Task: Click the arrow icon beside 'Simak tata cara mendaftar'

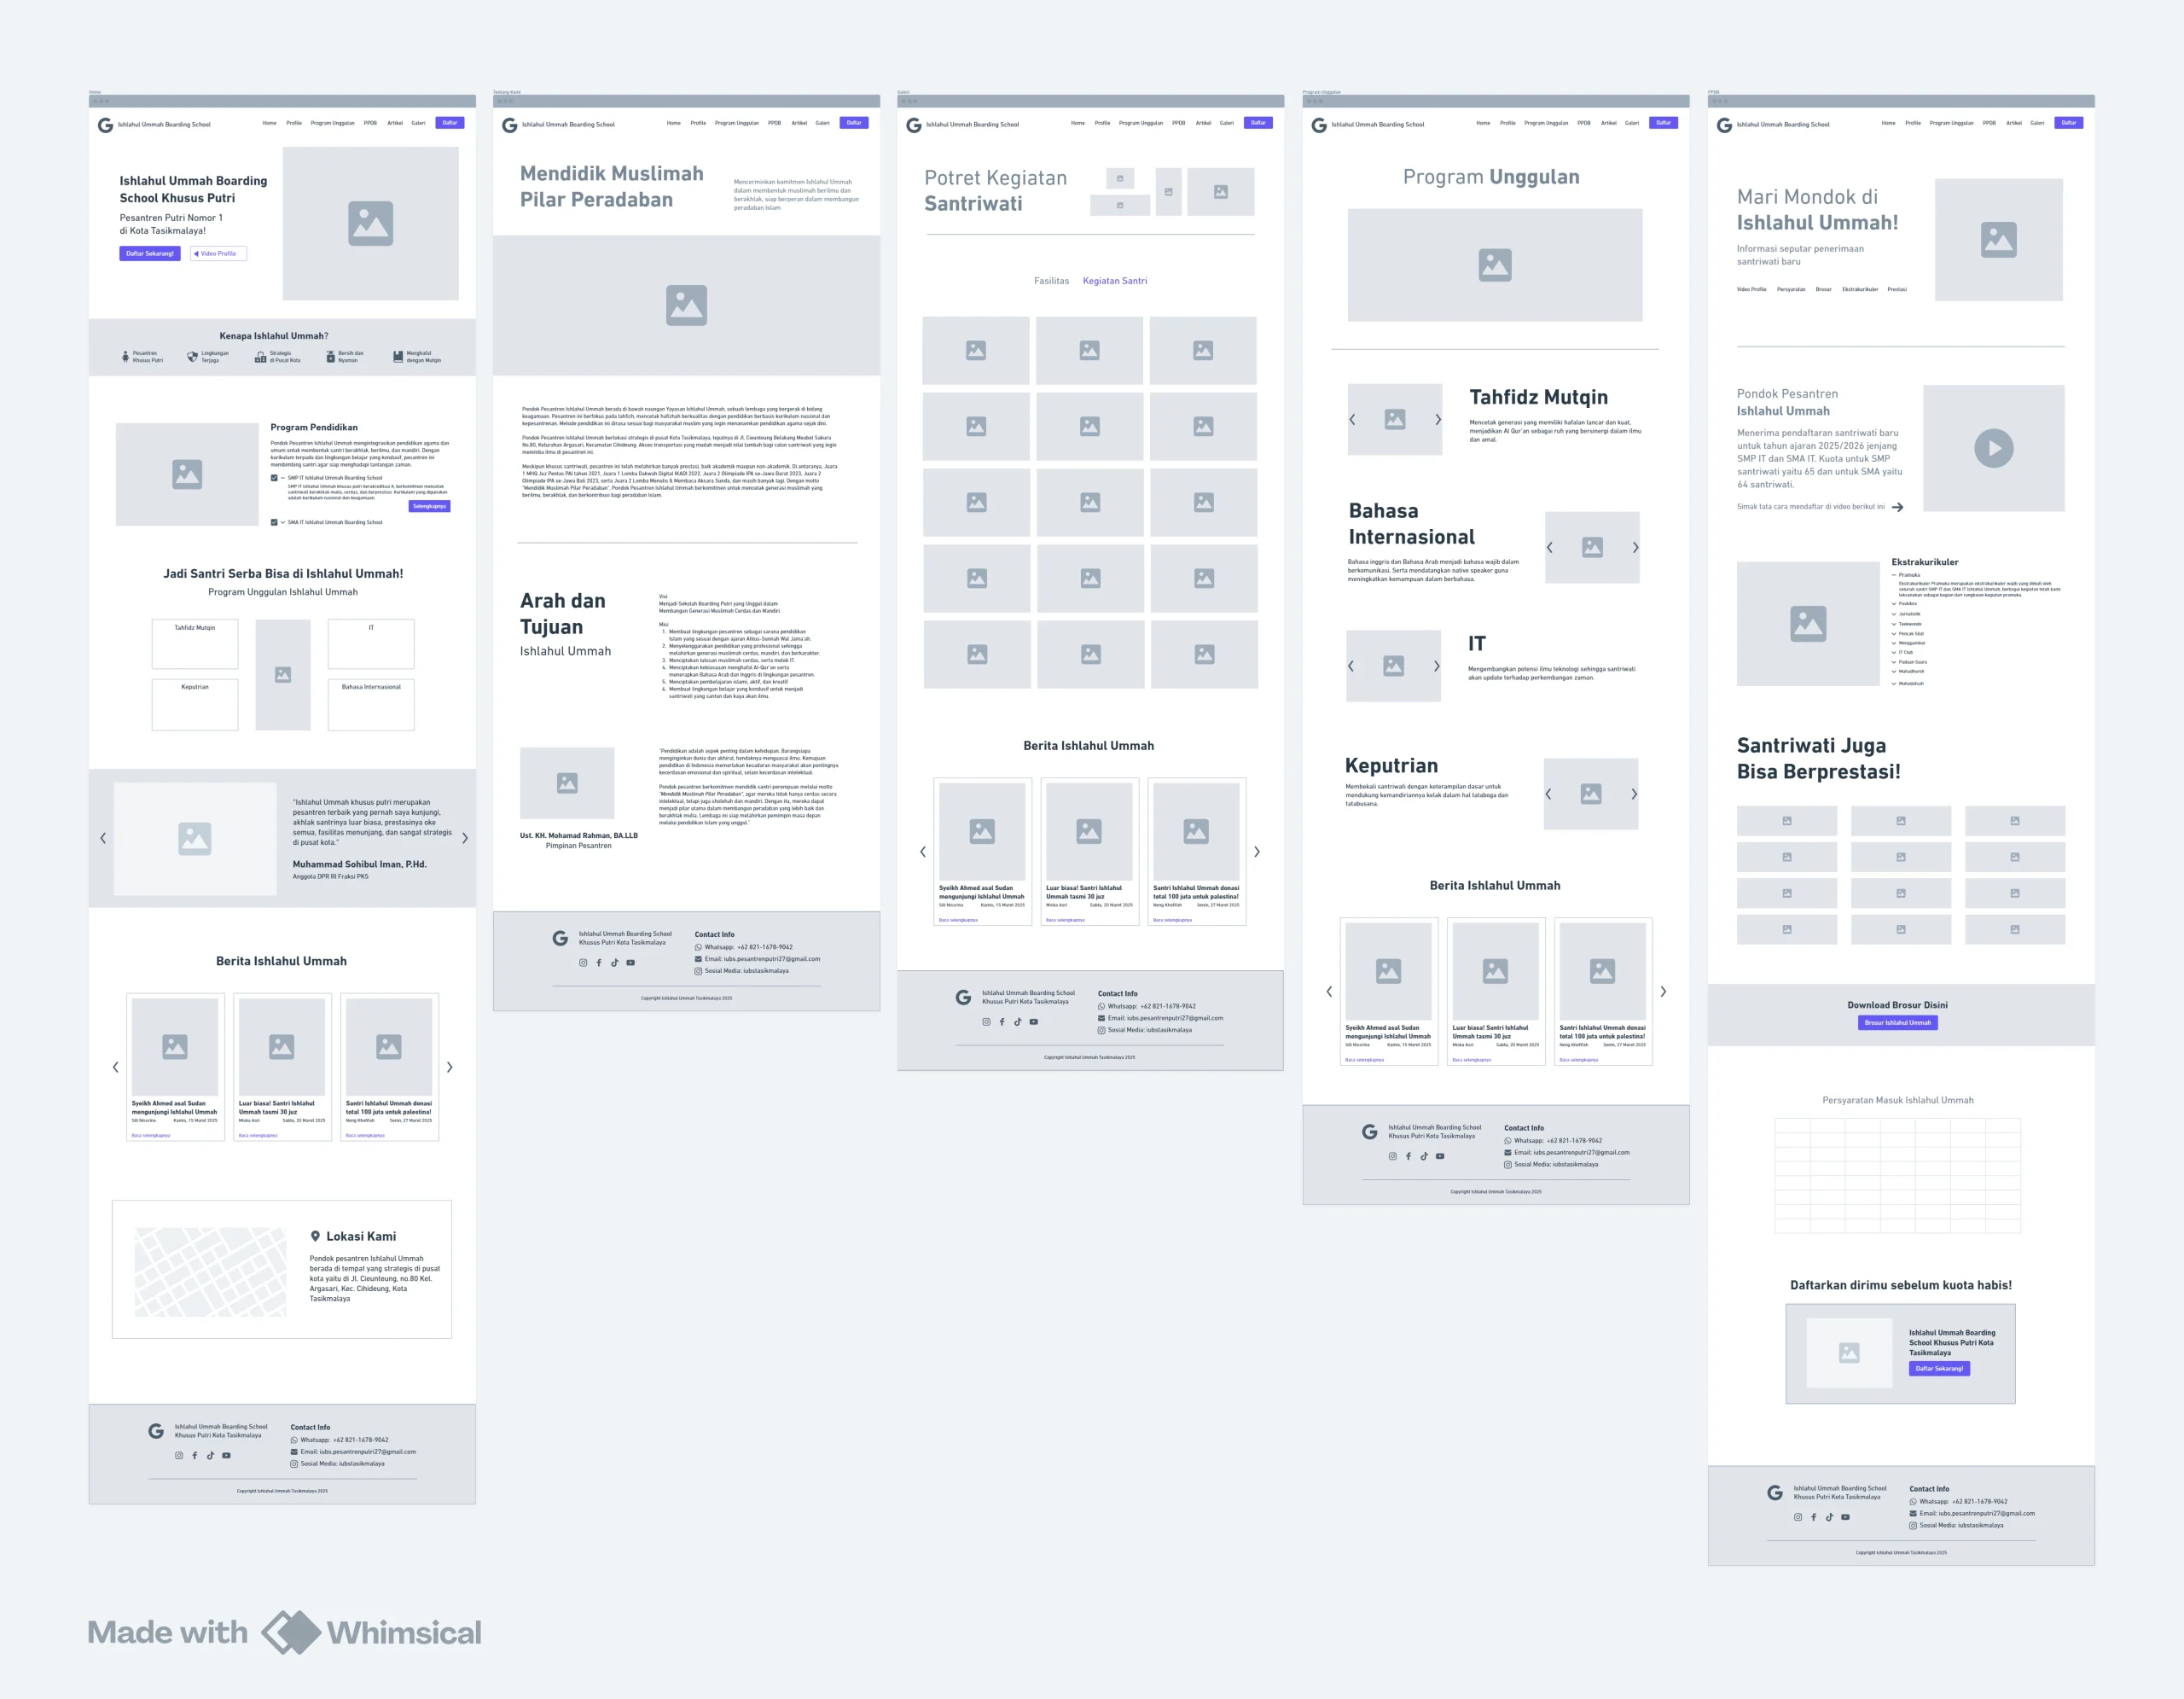Action: (1897, 507)
